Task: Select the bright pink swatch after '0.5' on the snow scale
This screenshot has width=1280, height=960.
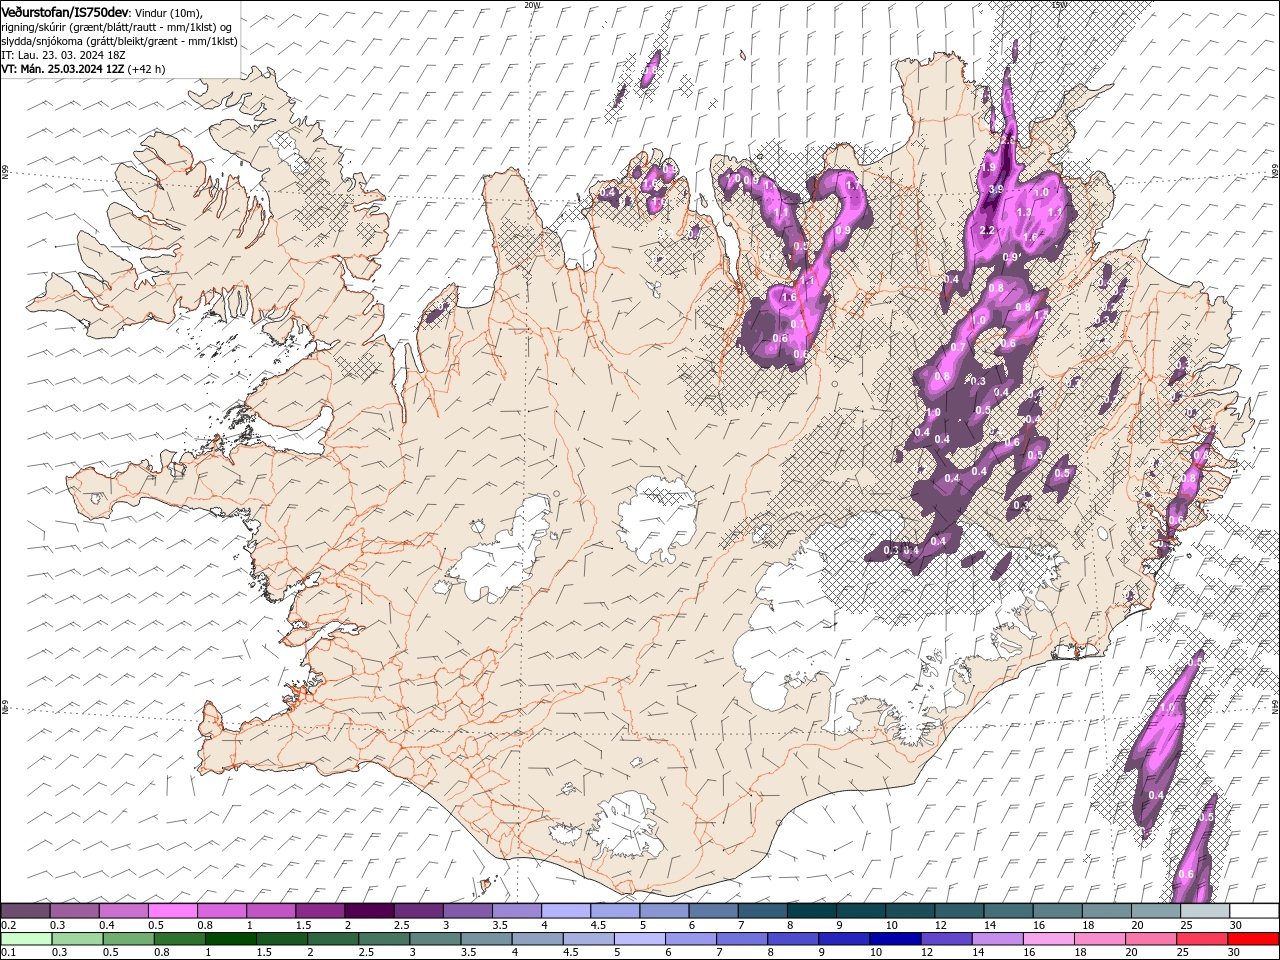Action: coord(173,911)
